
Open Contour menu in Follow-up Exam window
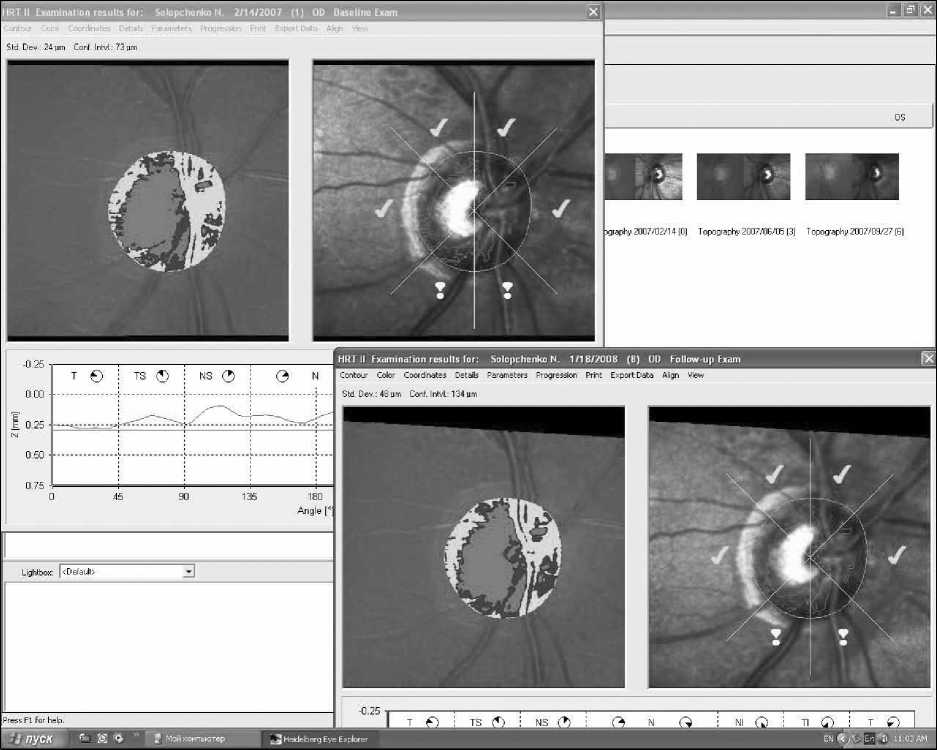(354, 375)
